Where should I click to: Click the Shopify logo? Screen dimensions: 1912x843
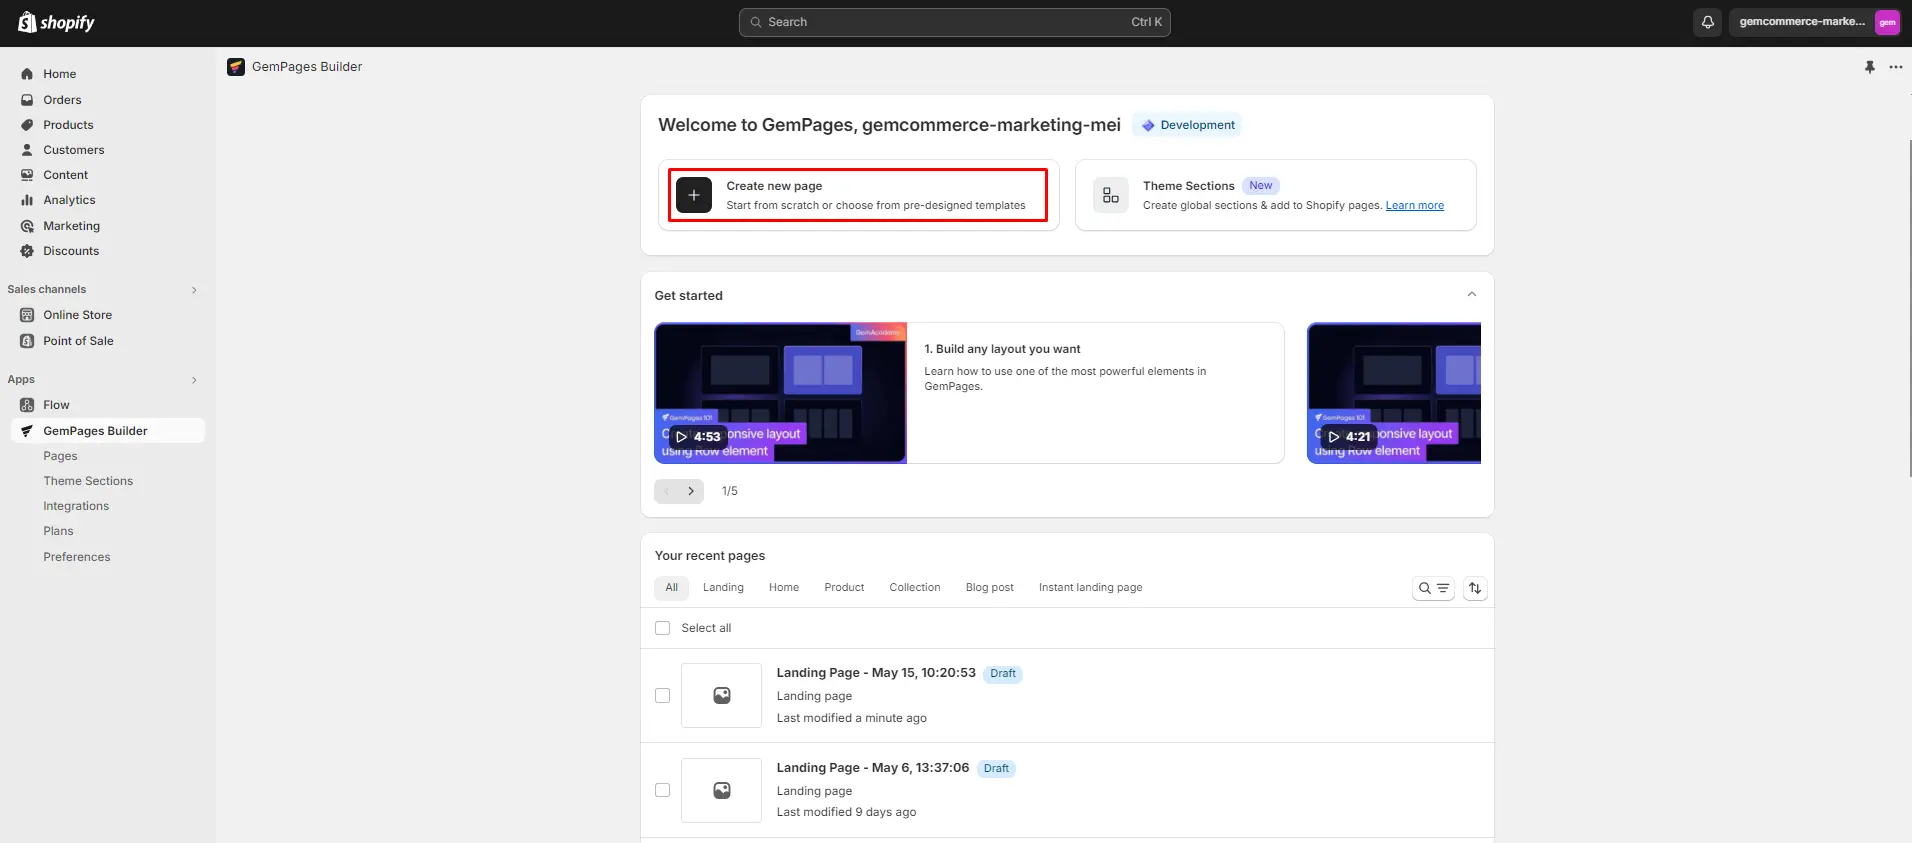click(56, 22)
